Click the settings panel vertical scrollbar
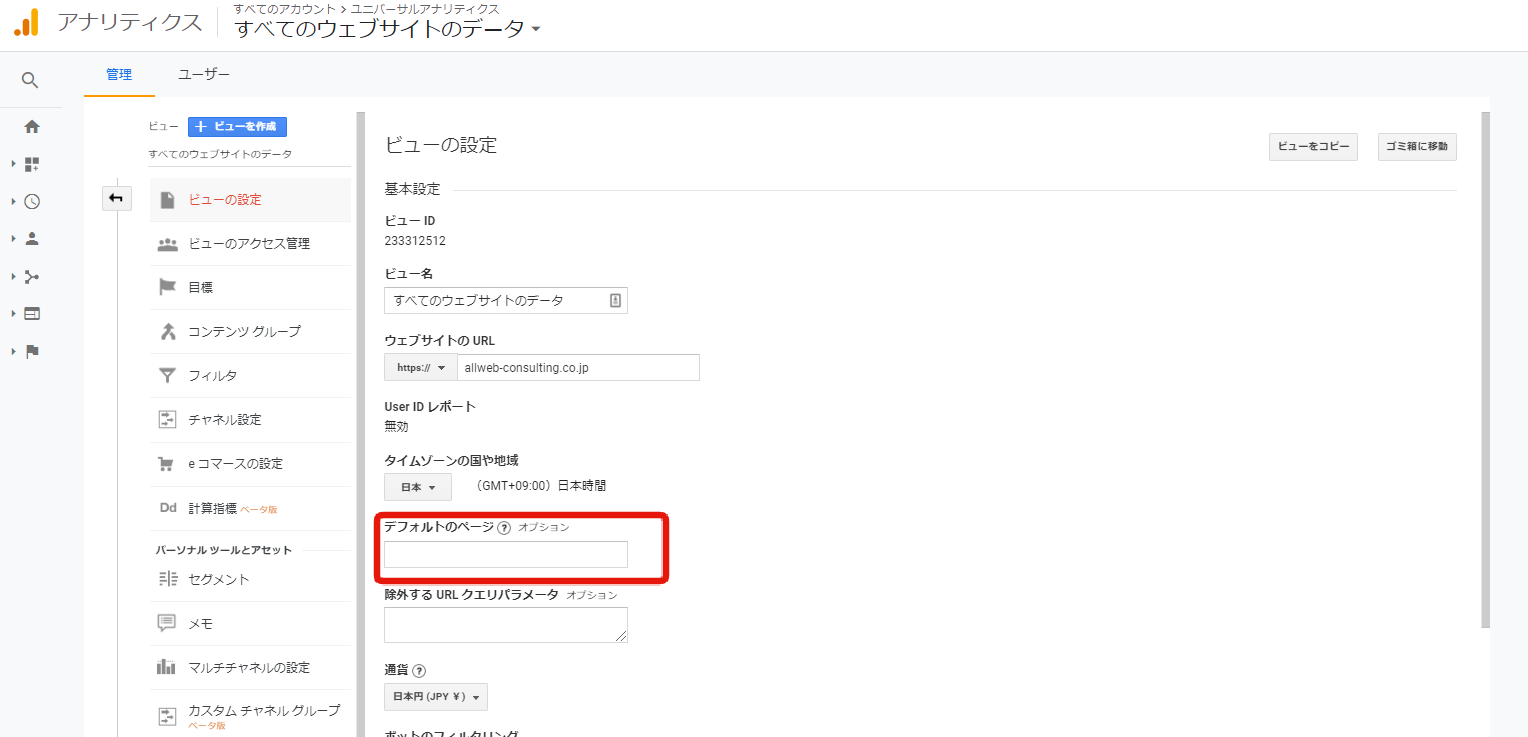Image resolution: width=1528 pixels, height=737 pixels. [x=1485, y=370]
